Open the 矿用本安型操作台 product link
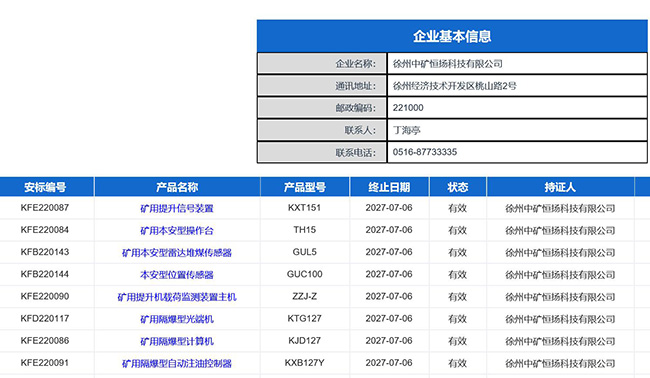 [x=177, y=230]
